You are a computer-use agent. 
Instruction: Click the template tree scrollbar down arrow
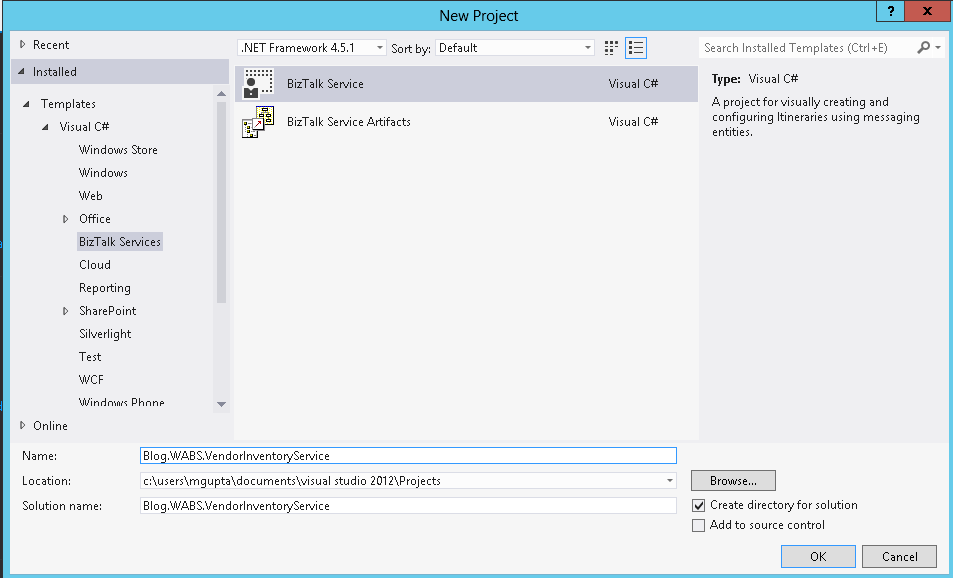click(x=221, y=404)
